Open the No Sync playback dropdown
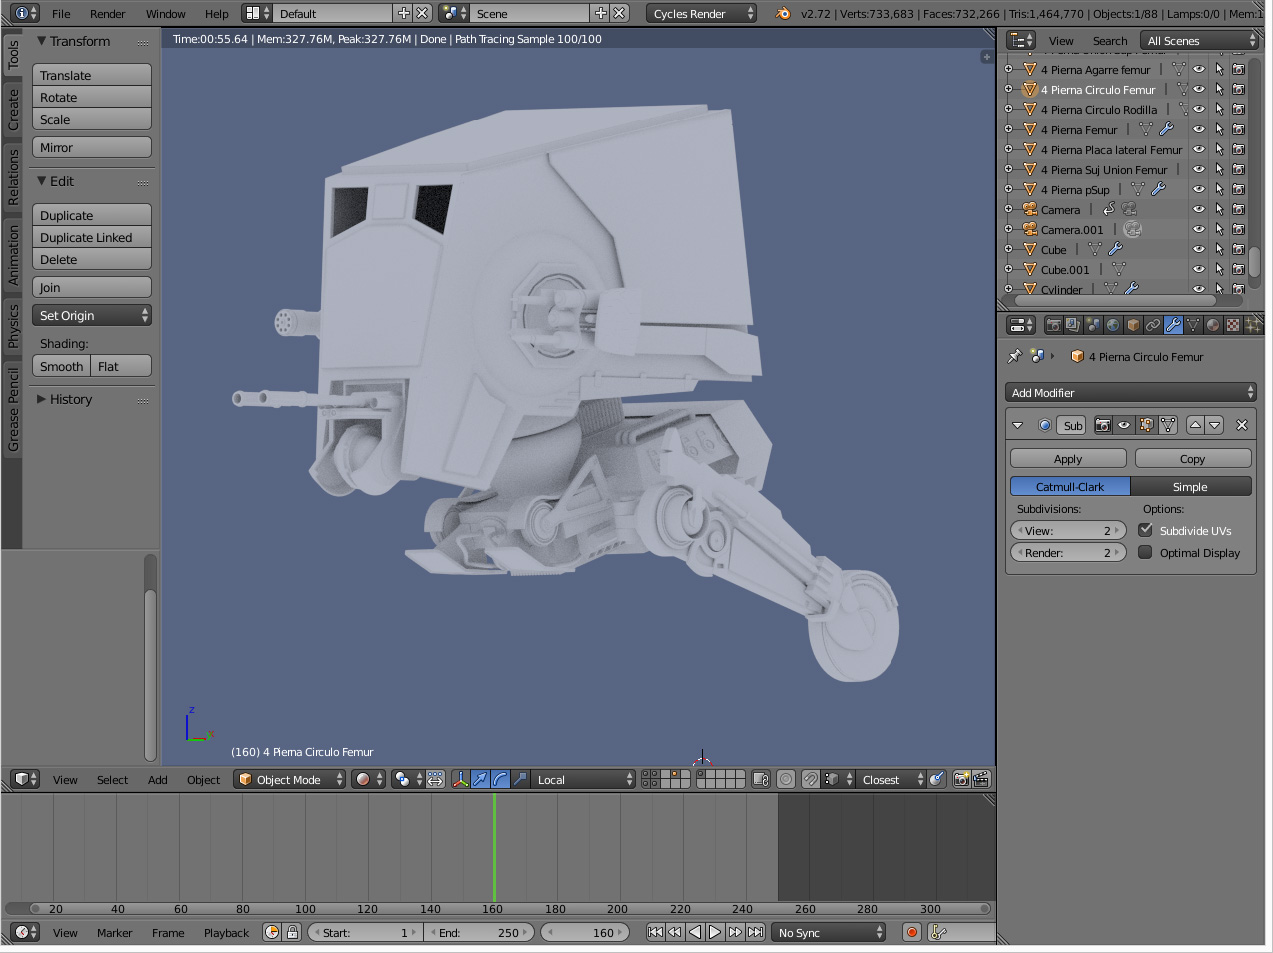The image size is (1273, 953). 829,932
